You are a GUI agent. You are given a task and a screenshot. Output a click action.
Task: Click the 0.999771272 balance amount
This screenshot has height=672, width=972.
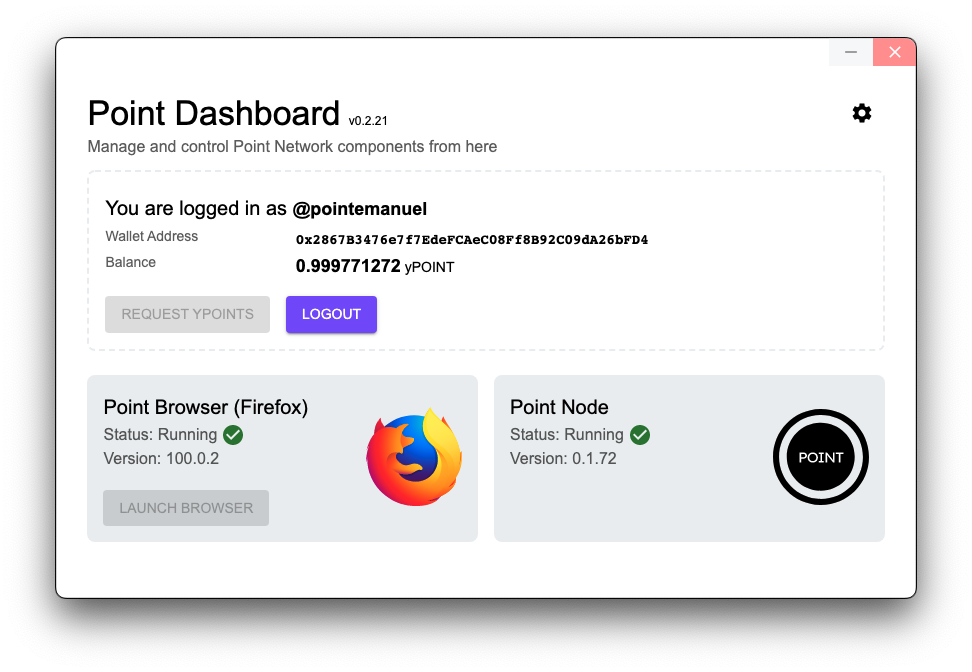point(348,266)
